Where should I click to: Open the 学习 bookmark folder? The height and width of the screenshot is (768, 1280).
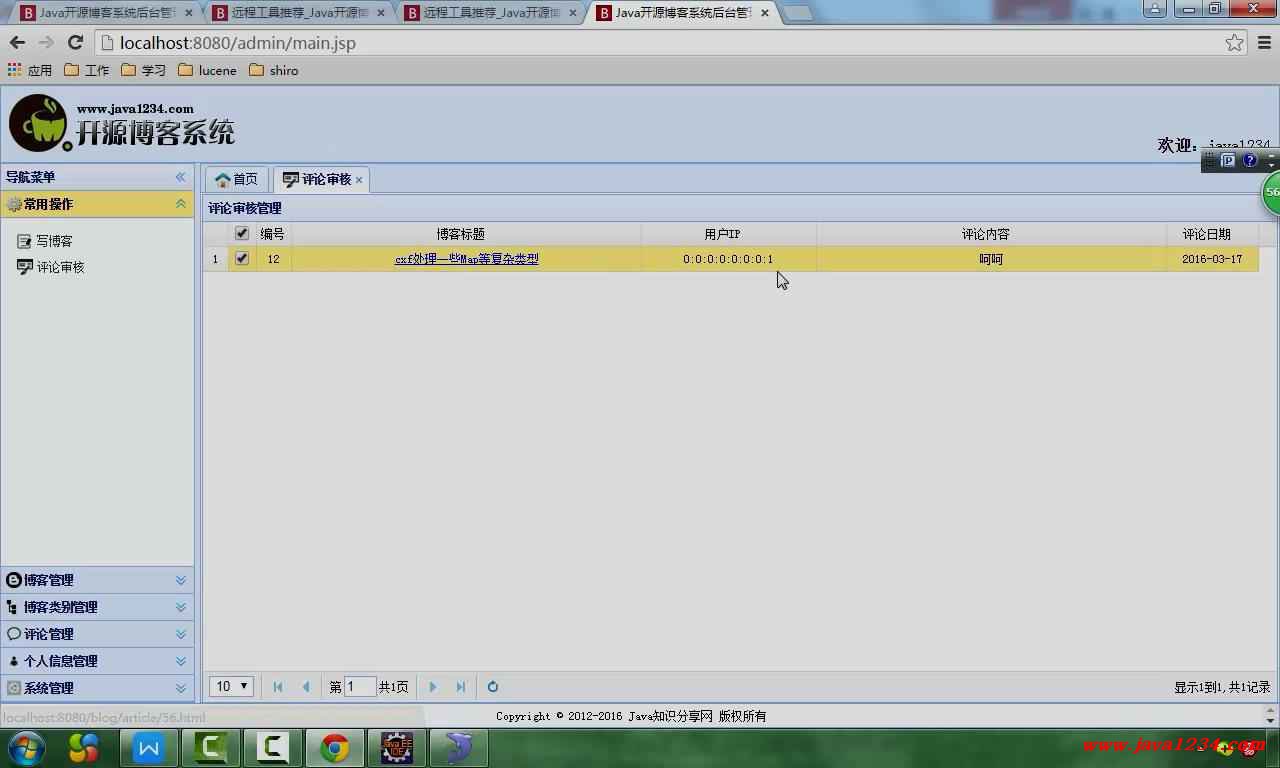143,70
